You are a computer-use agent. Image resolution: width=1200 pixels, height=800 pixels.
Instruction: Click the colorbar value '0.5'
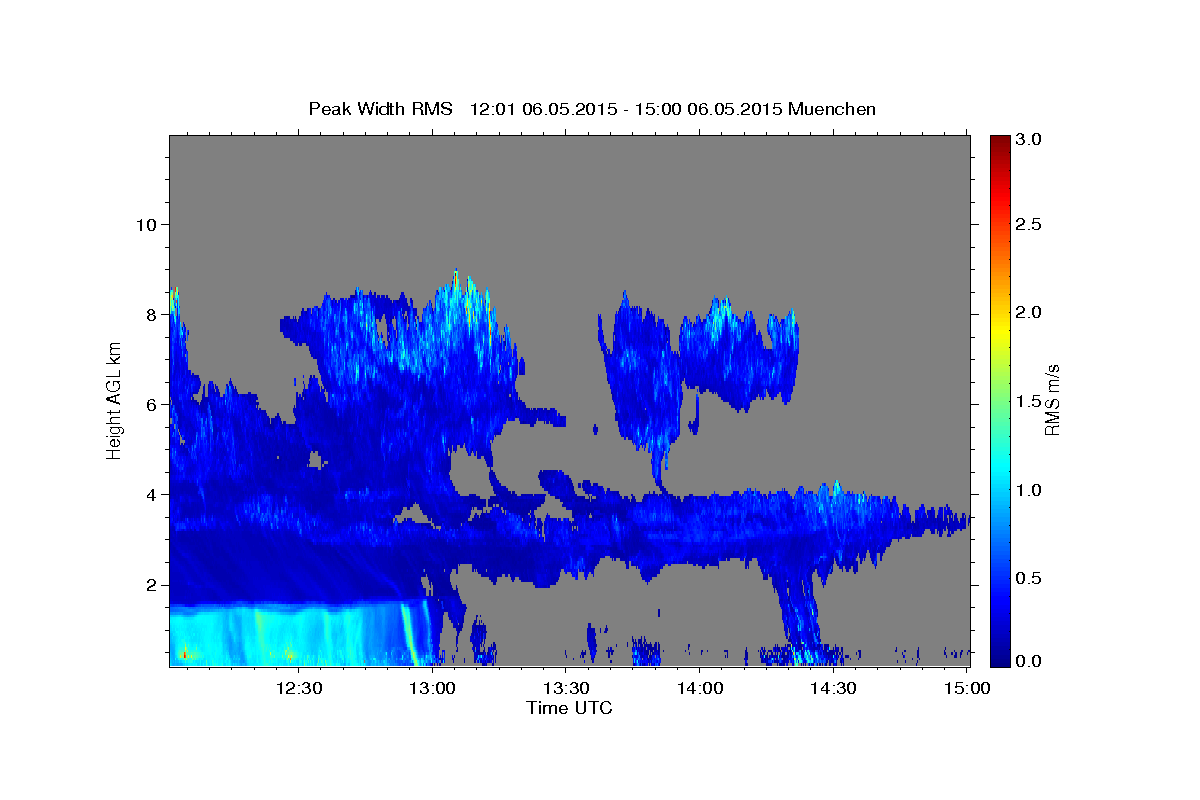1030,578
